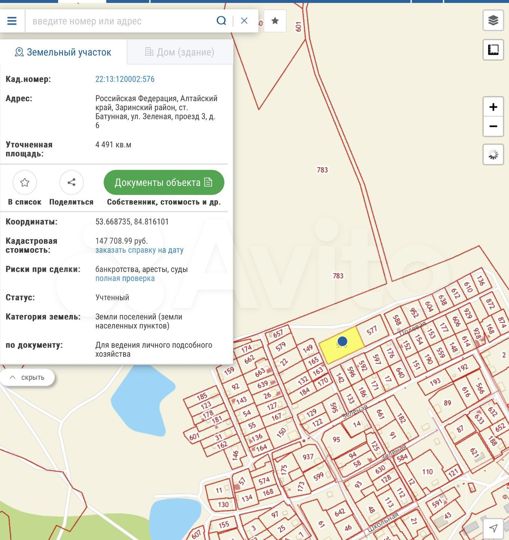
Task: Follow заказать справку на дату link
Action: pyautogui.click(x=139, y=250)
